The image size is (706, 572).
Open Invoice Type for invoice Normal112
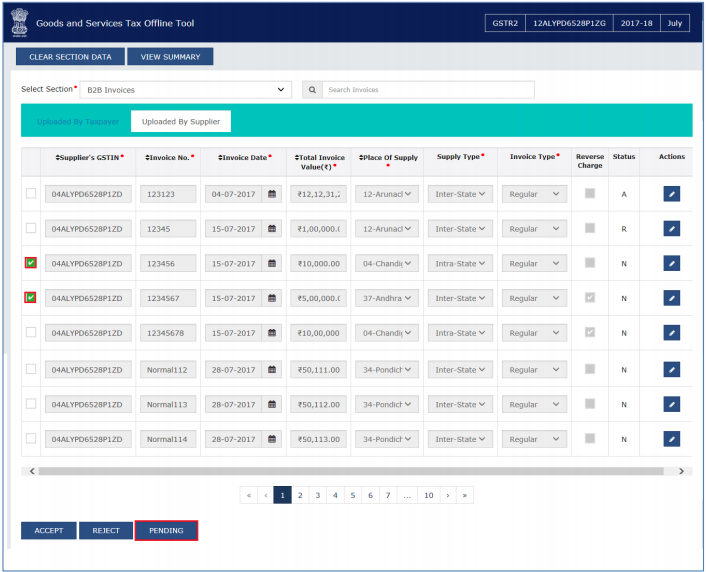point(534,370)
